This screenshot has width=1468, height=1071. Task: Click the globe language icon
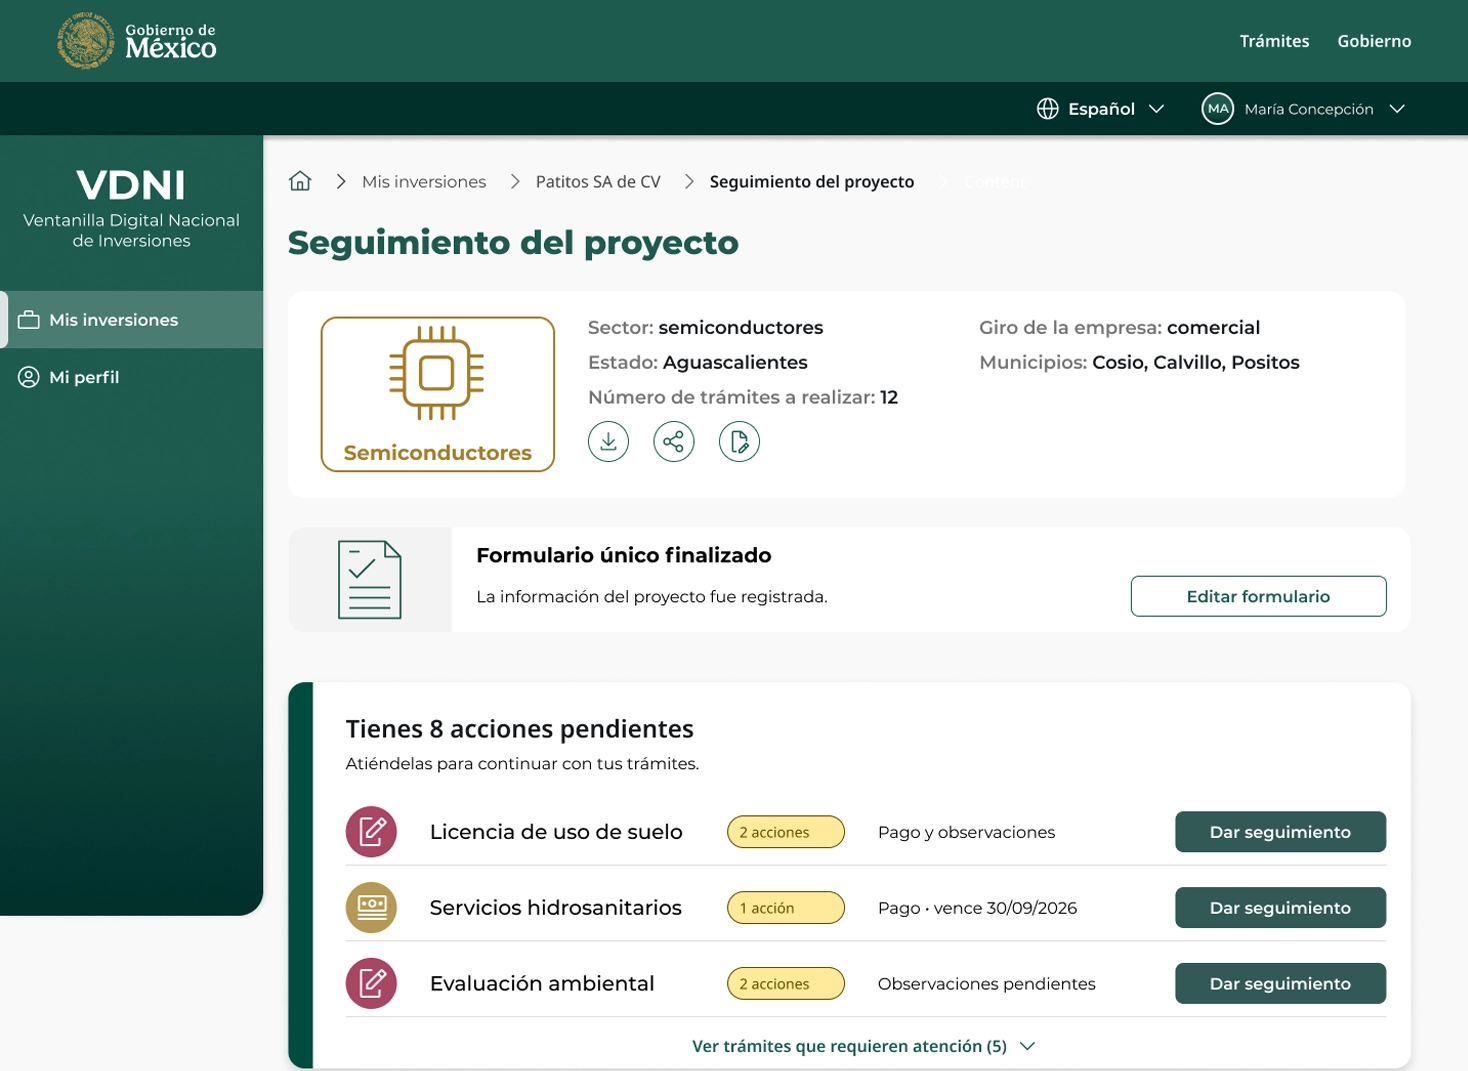click(1047, 109)
